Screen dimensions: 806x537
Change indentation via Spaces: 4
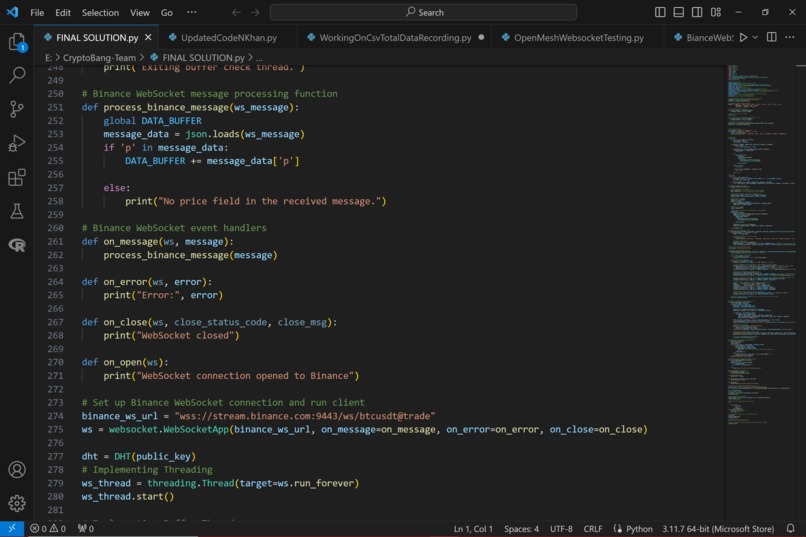pyautogui.click(x=521, y=528)
